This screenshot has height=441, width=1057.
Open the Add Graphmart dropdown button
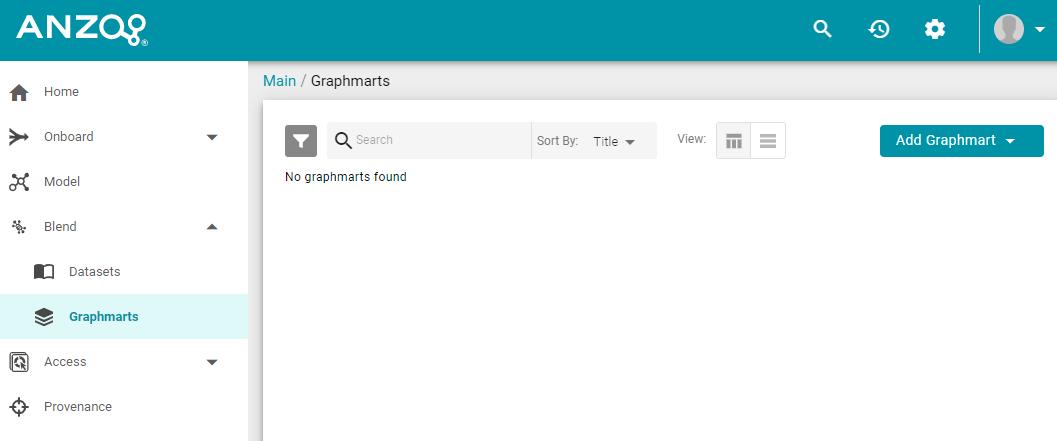(961, 141)
